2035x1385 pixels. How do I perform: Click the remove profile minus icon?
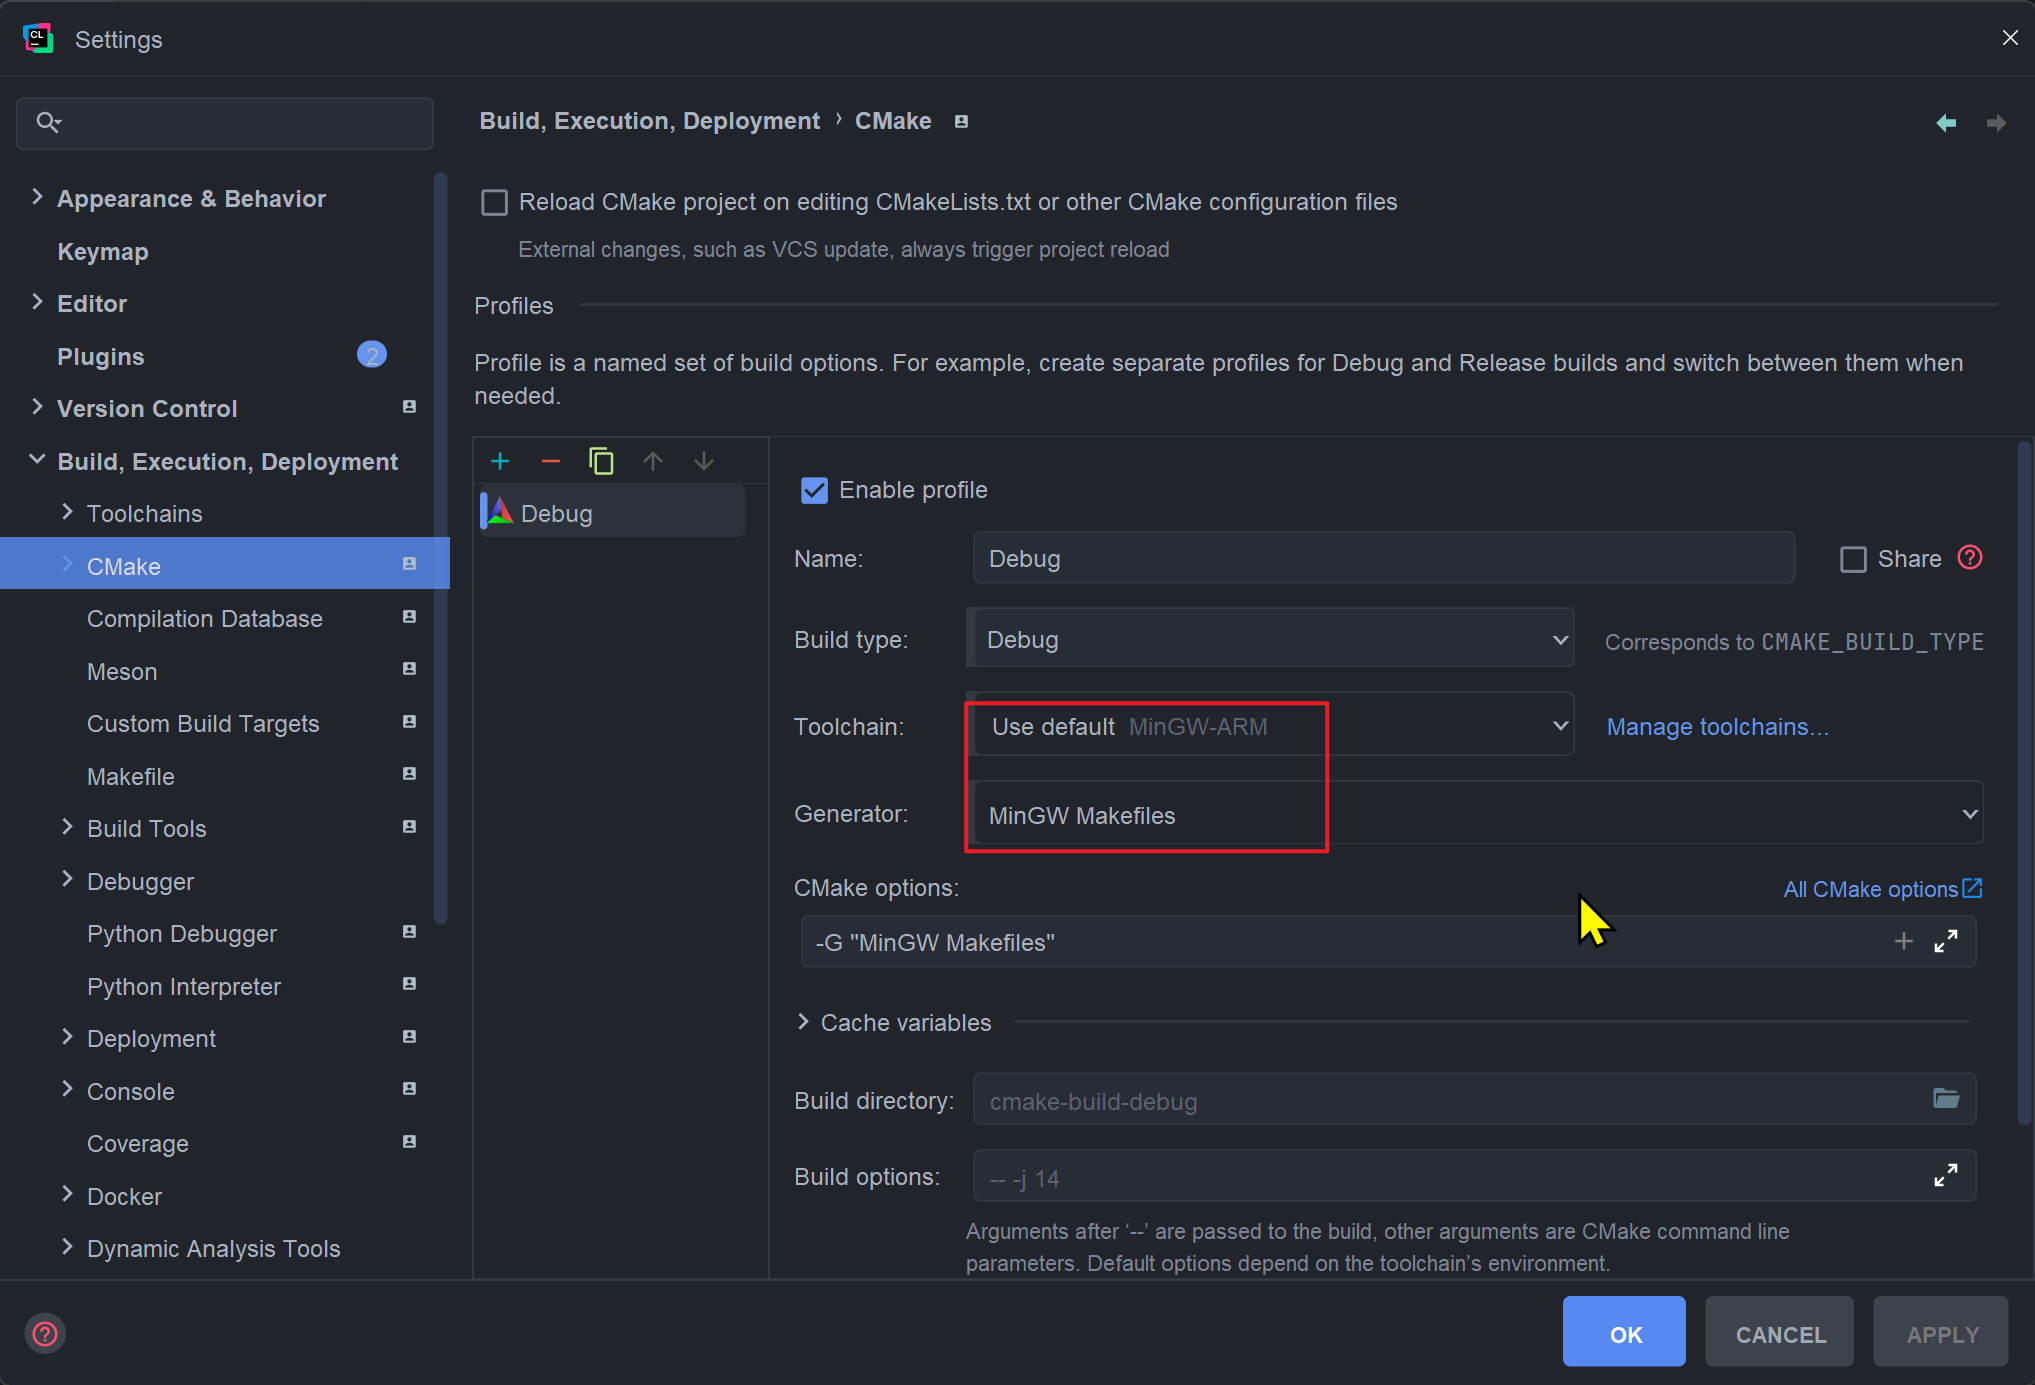[x=550, y=461]
